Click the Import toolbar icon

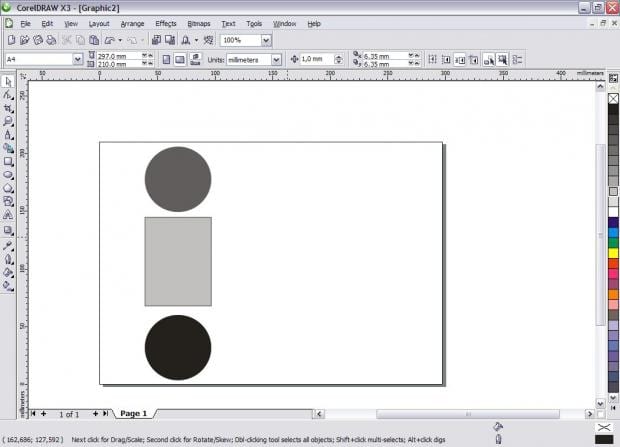coord(156,40)
